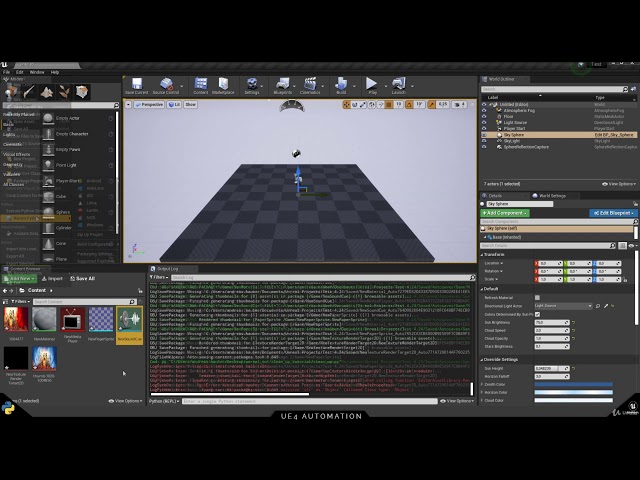Click the Build toolbar icon
Viewport: 640px width, 480px height.
tap(341, 84)
